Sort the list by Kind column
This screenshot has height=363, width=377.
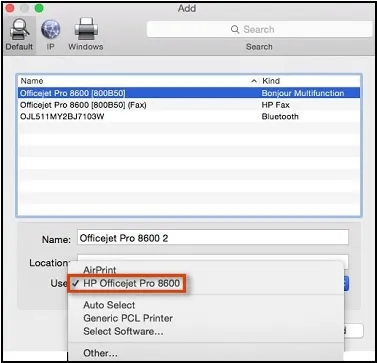coord(271,81)
